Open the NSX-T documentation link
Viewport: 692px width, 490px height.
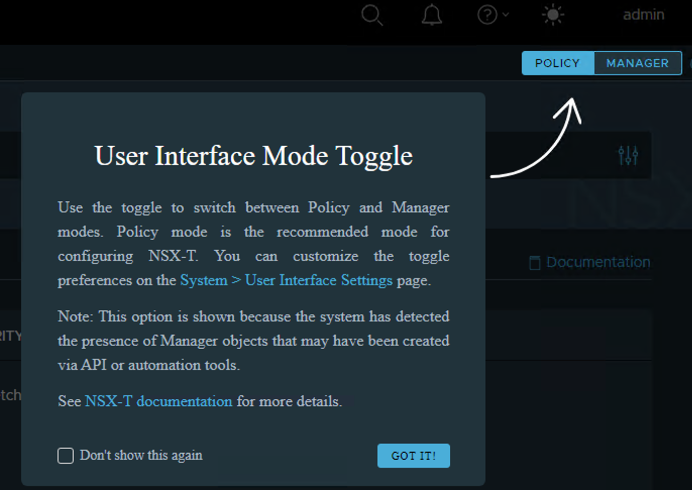[158, 401]
